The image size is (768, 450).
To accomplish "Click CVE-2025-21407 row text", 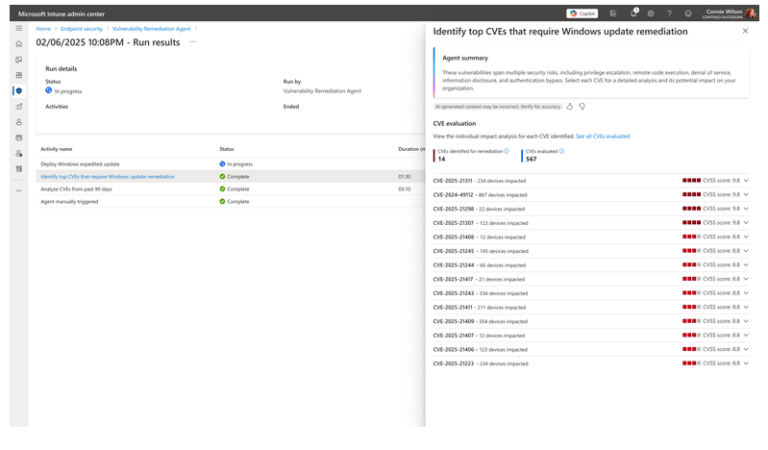I will (x=479, y=335).
